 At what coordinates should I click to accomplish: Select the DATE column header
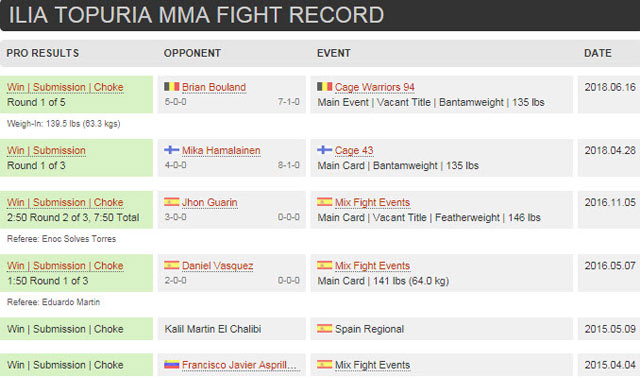[598, 53]
